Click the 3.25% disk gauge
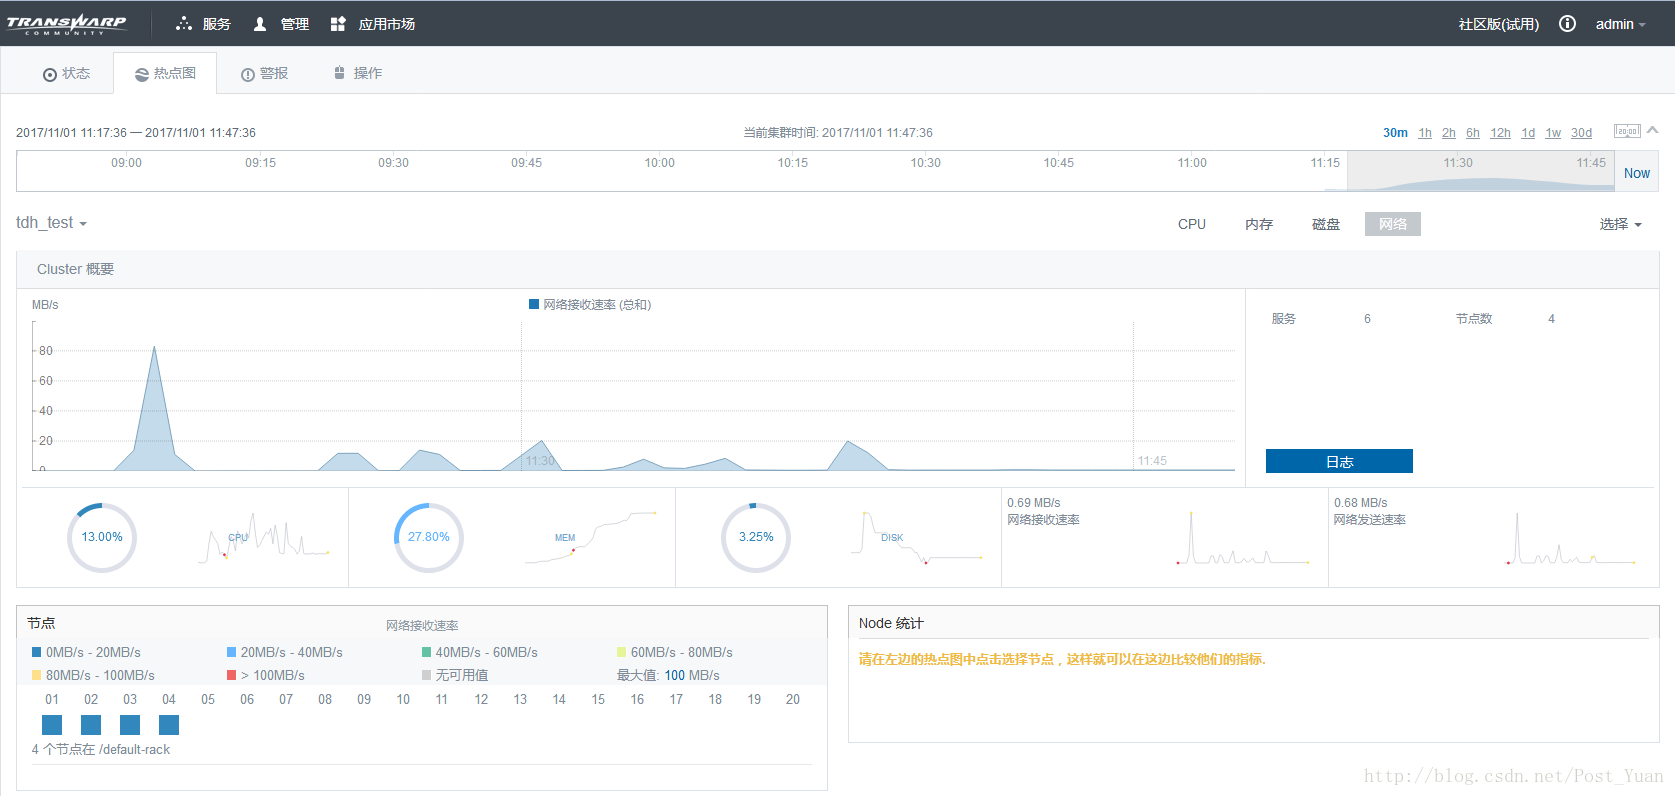Viewport: 1675px width, 796px height. coord(756,537)
